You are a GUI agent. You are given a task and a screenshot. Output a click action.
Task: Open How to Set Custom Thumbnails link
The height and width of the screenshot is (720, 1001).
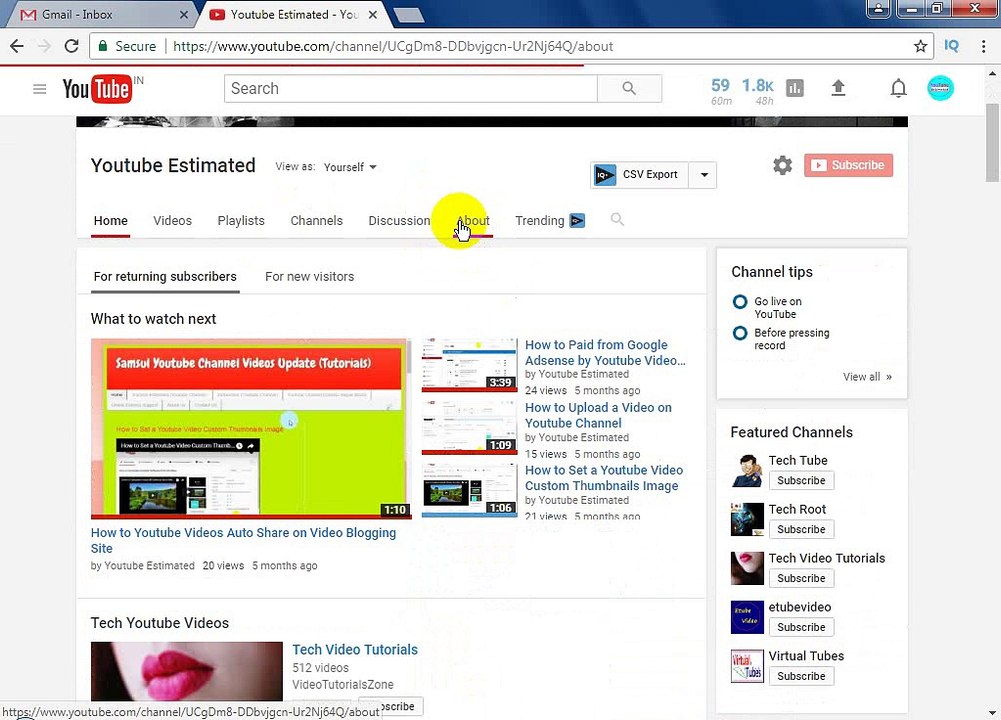pos(604,478)
